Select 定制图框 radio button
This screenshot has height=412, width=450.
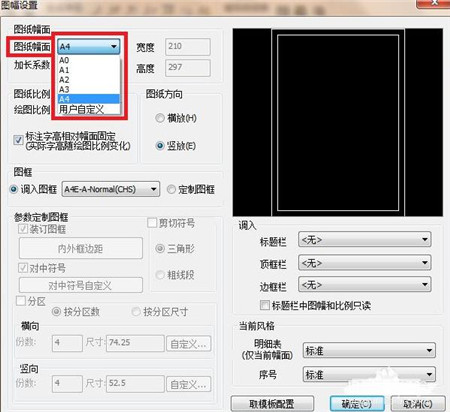[171, 189]
